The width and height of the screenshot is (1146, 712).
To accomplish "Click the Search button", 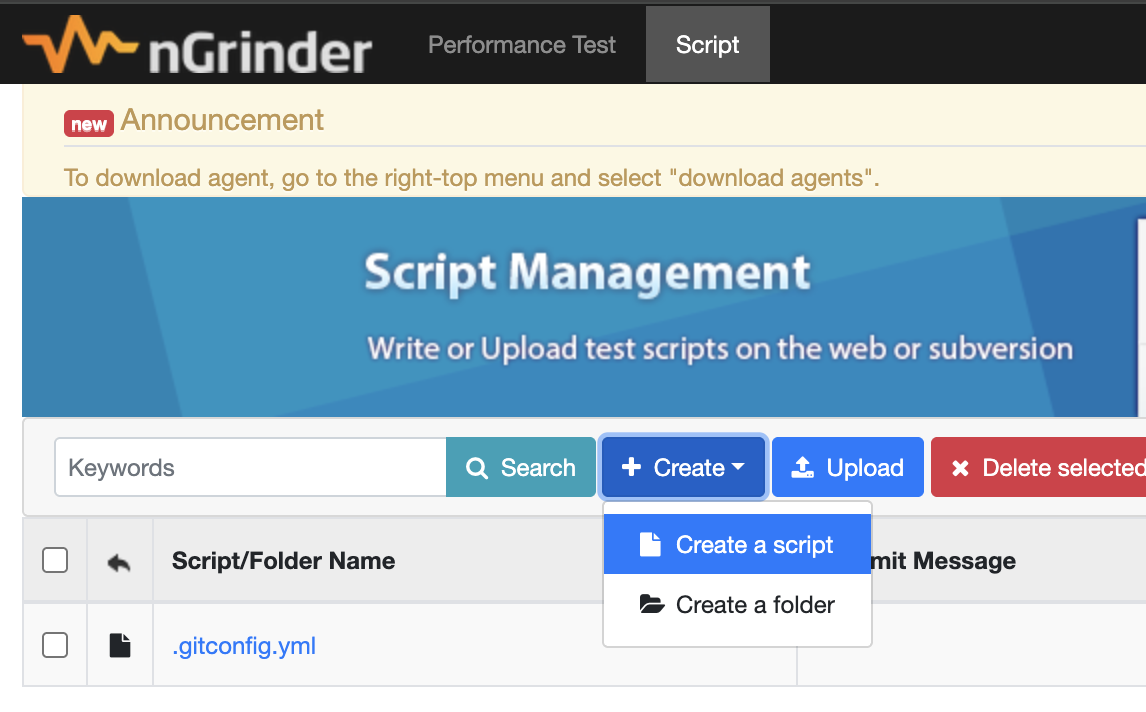I will tap(521, 467).
